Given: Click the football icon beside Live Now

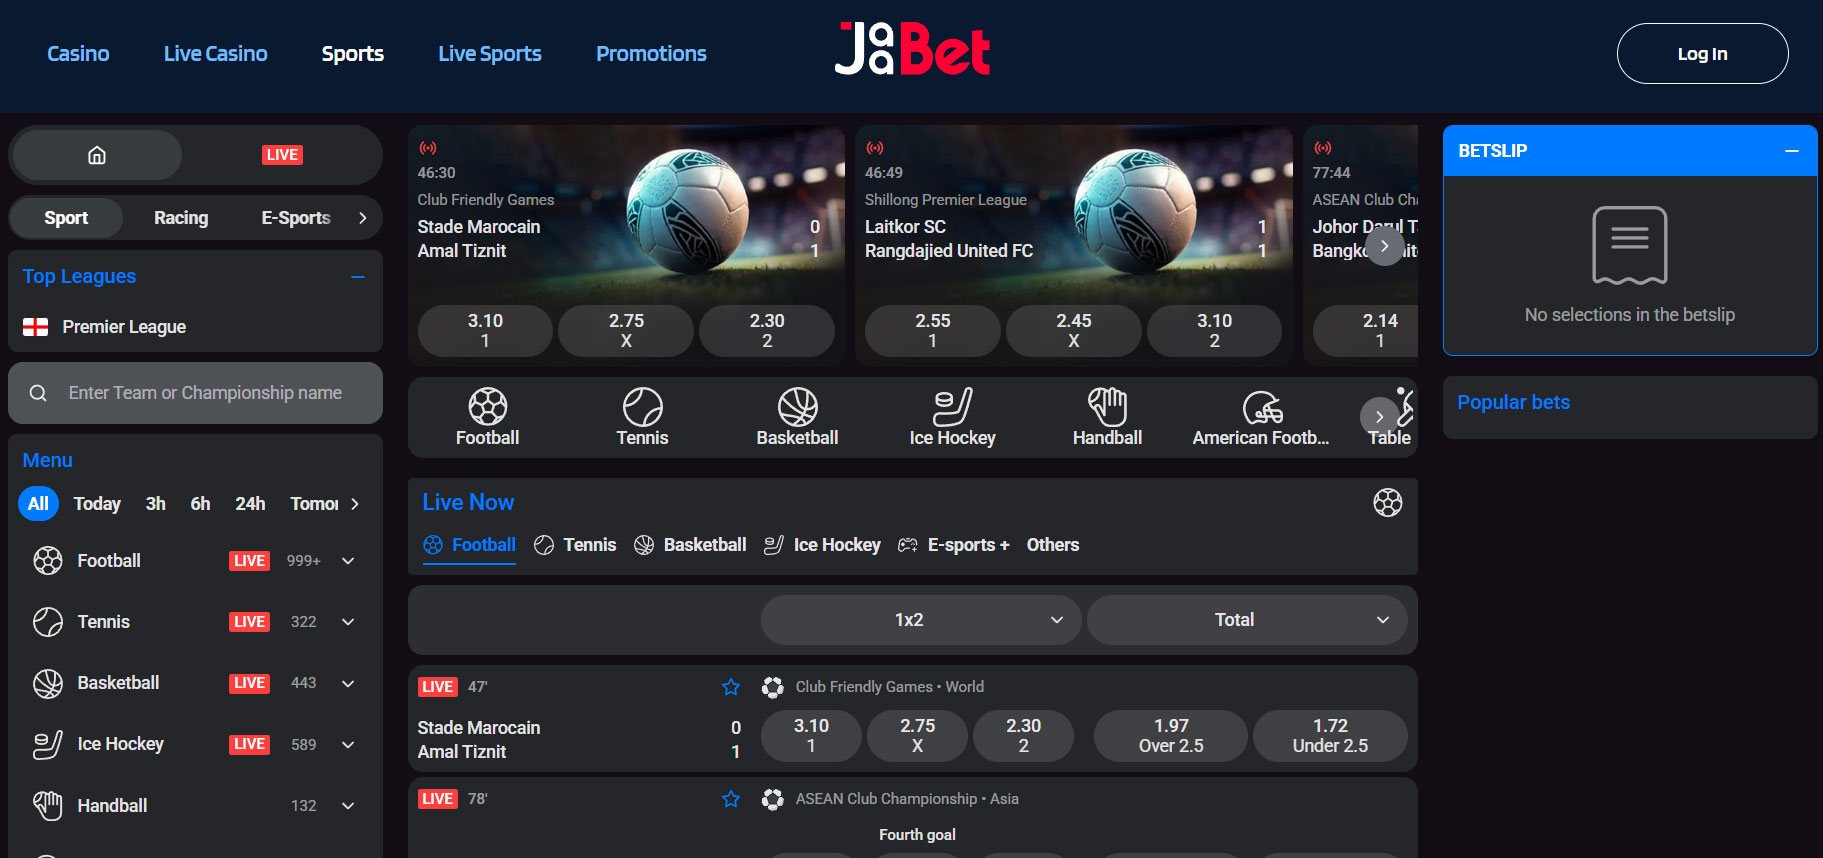Looking at the screenshot, I should [x=1387, y=502].
